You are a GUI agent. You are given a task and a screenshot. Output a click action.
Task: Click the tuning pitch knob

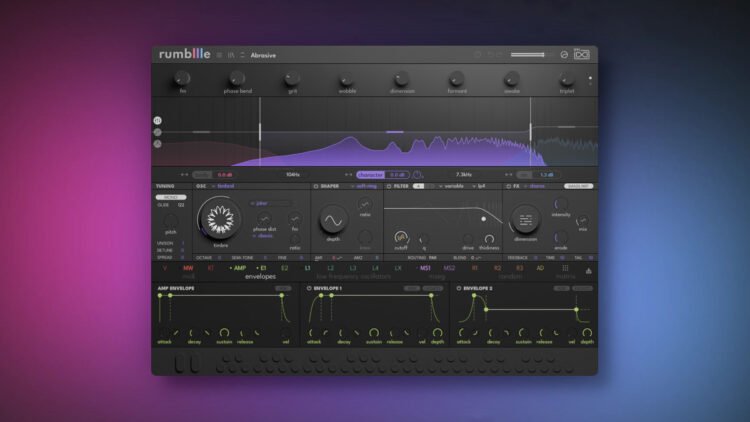pos(170,221)
